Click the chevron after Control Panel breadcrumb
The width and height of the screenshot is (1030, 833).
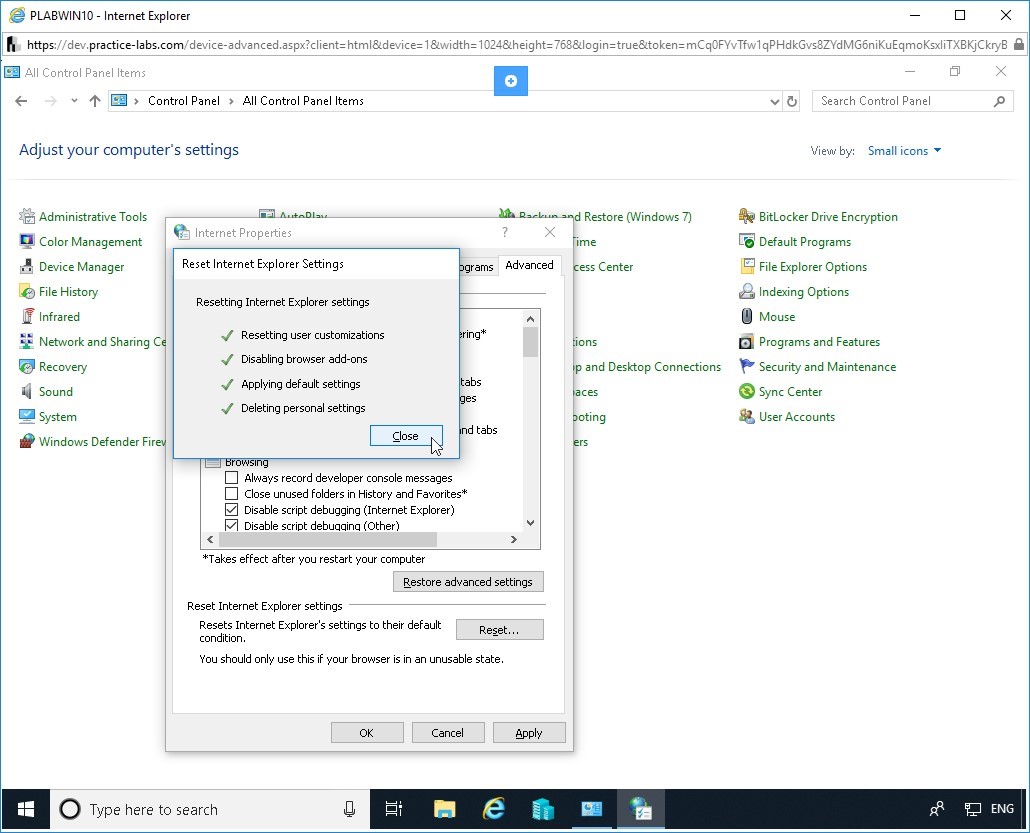(231, 101)
